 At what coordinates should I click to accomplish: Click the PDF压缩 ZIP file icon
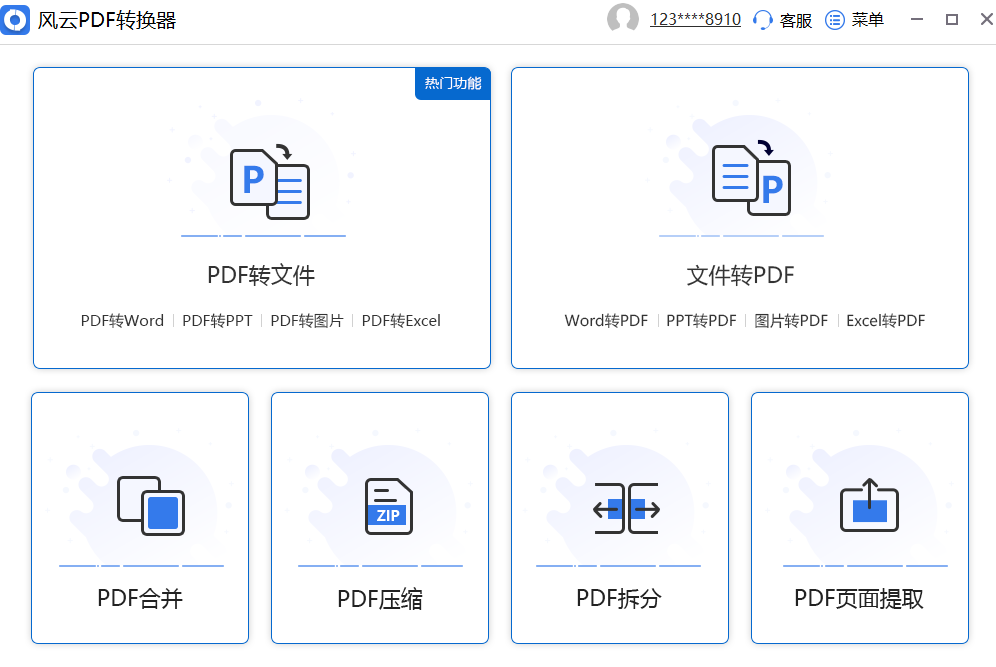pyautogui.click(x=389, y=506)
